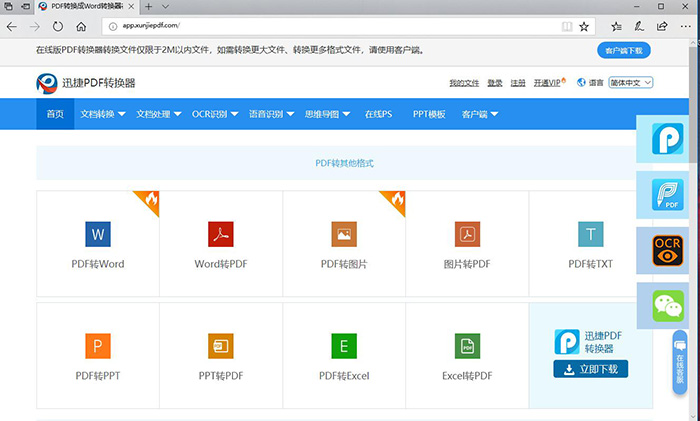This screenshot has width=700, height=421.
Task: Open the favorites hub icon
Action: pos(617,27)
